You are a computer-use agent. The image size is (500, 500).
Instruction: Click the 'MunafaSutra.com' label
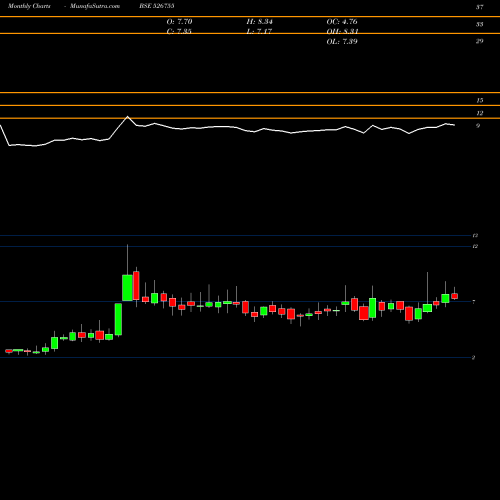[95, 6]
